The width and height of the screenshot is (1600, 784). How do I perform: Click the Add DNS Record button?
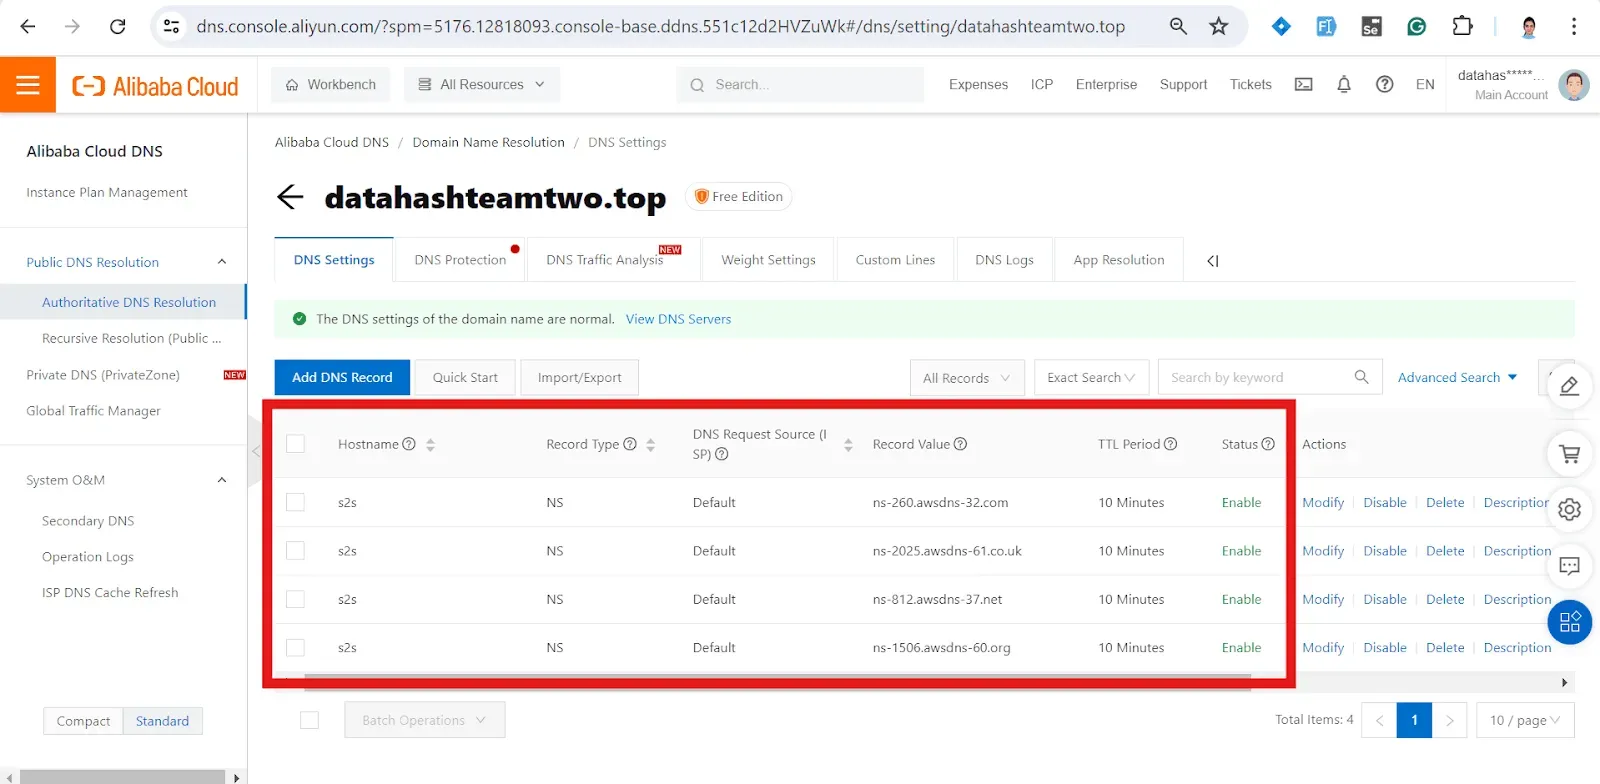tap(342, 377)
